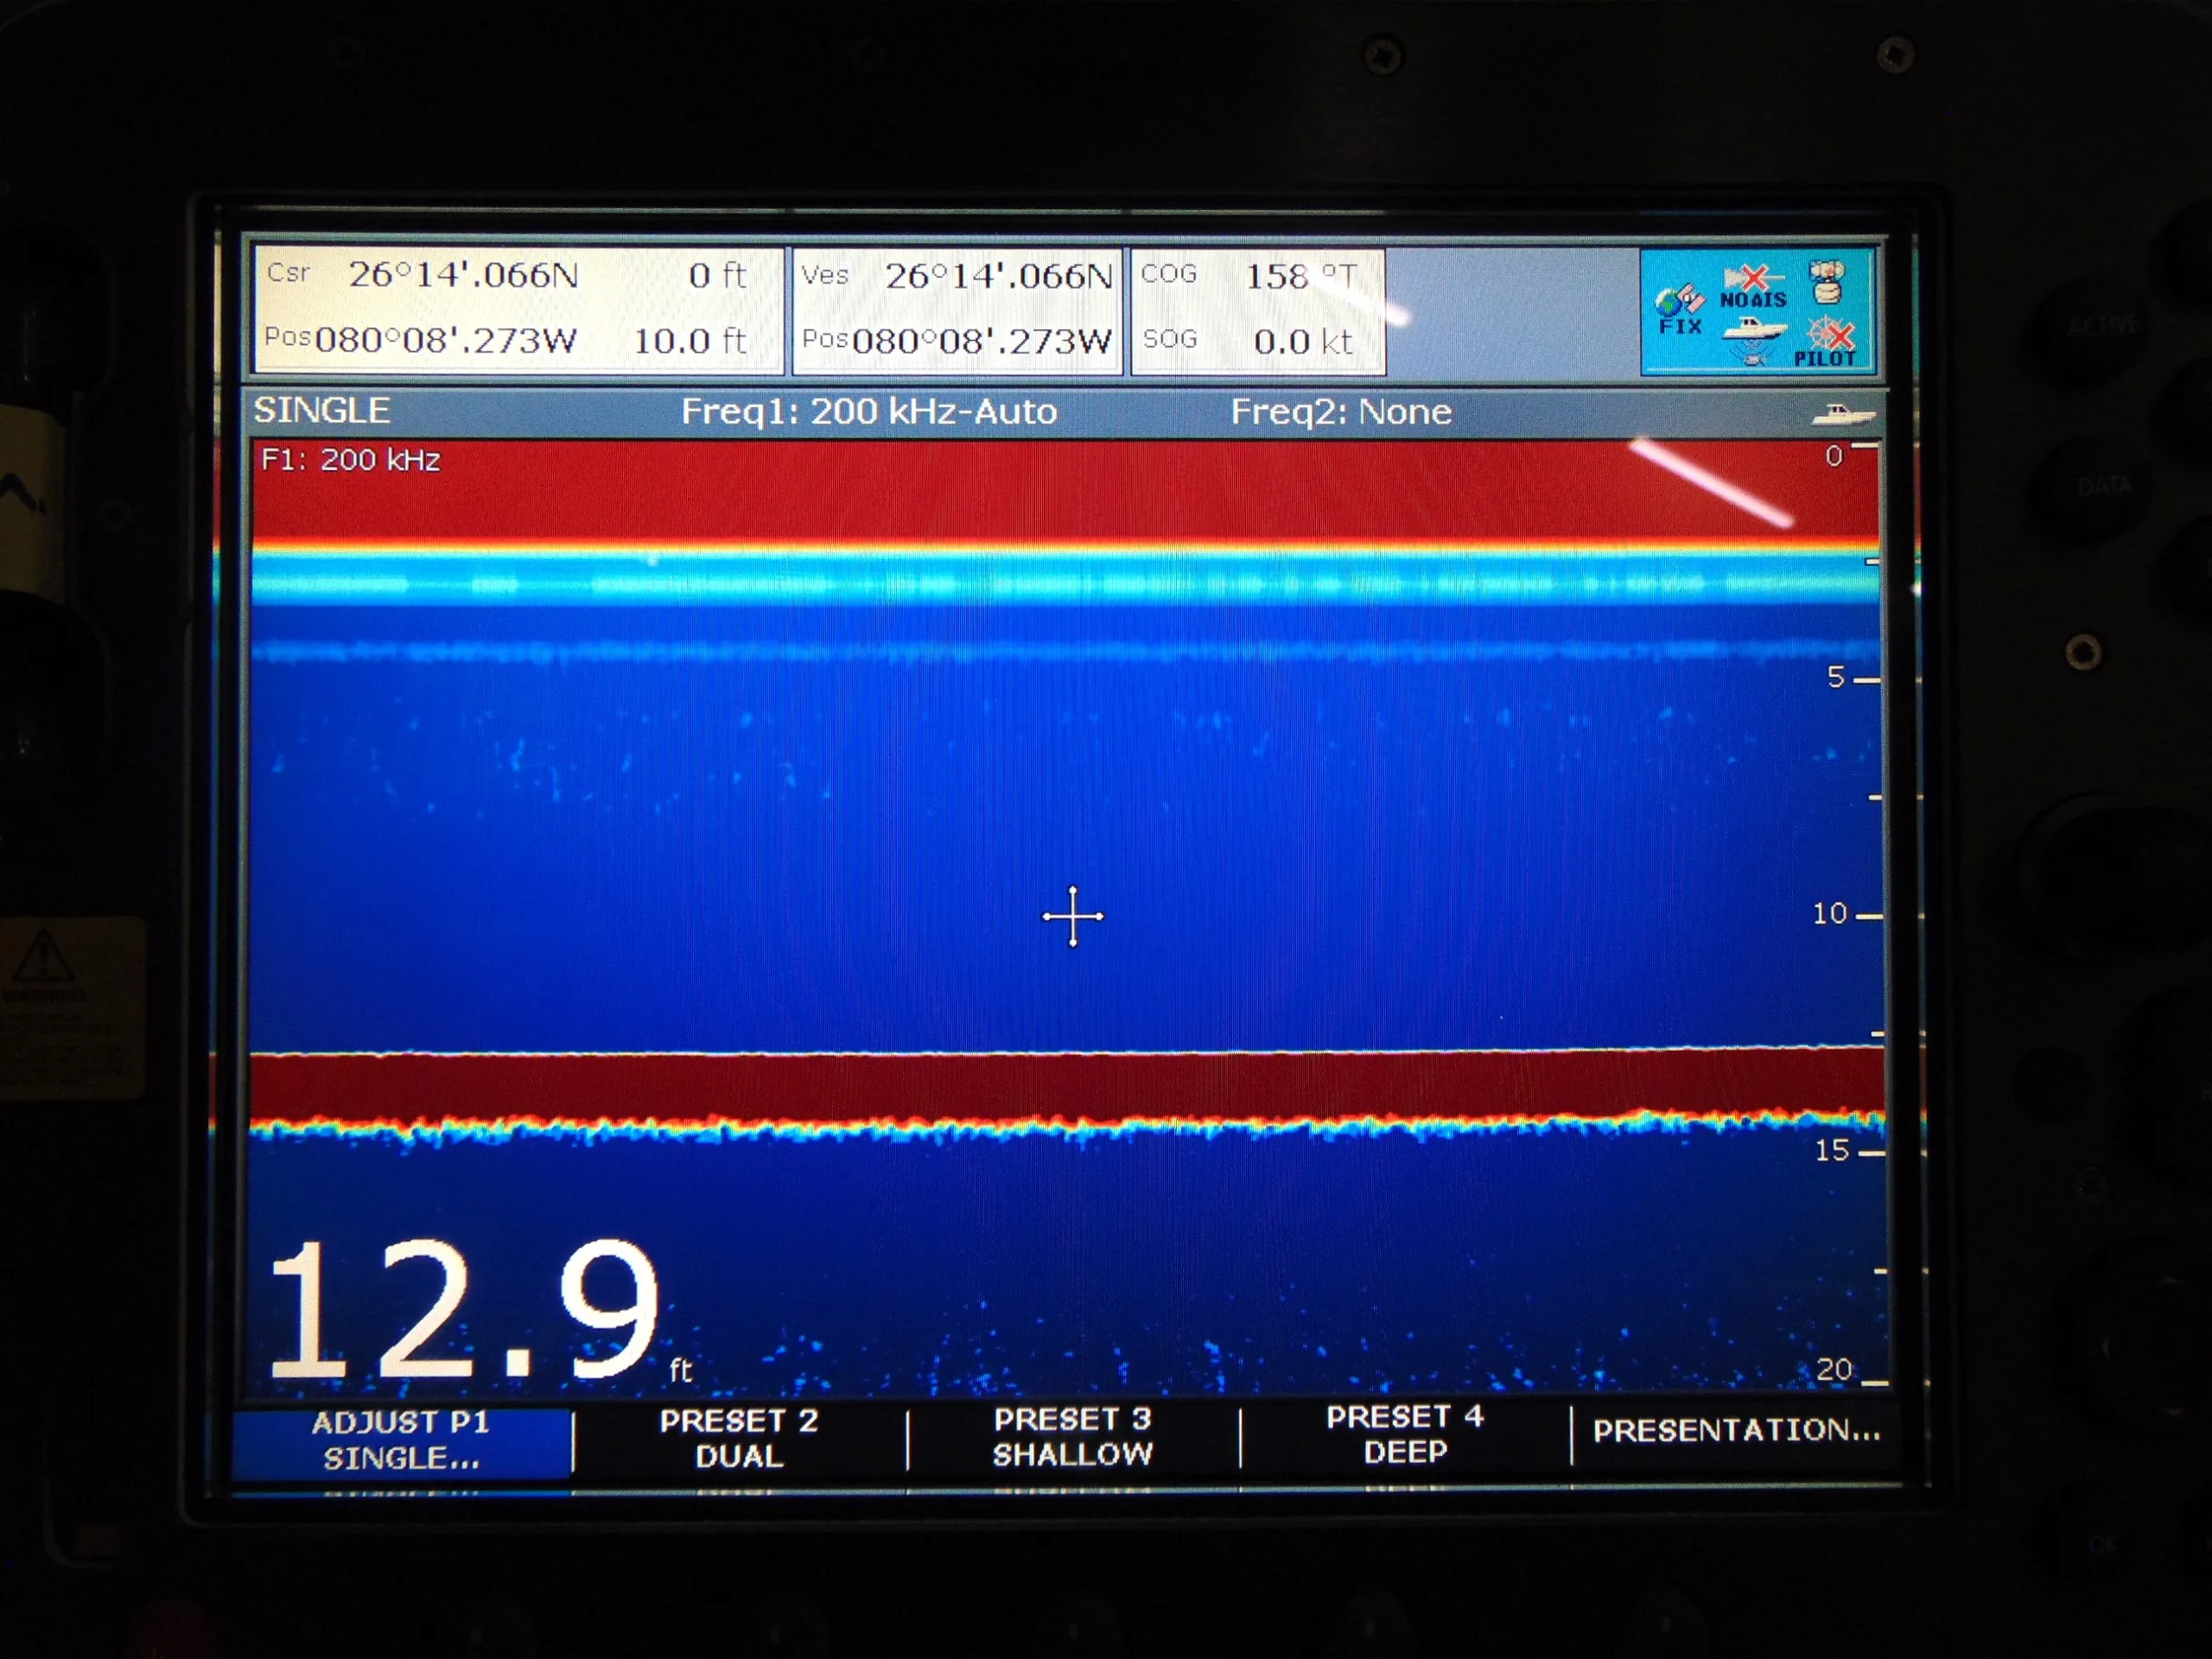Open the PRESENTATION... softkey menu

tap(1736, 1430)
